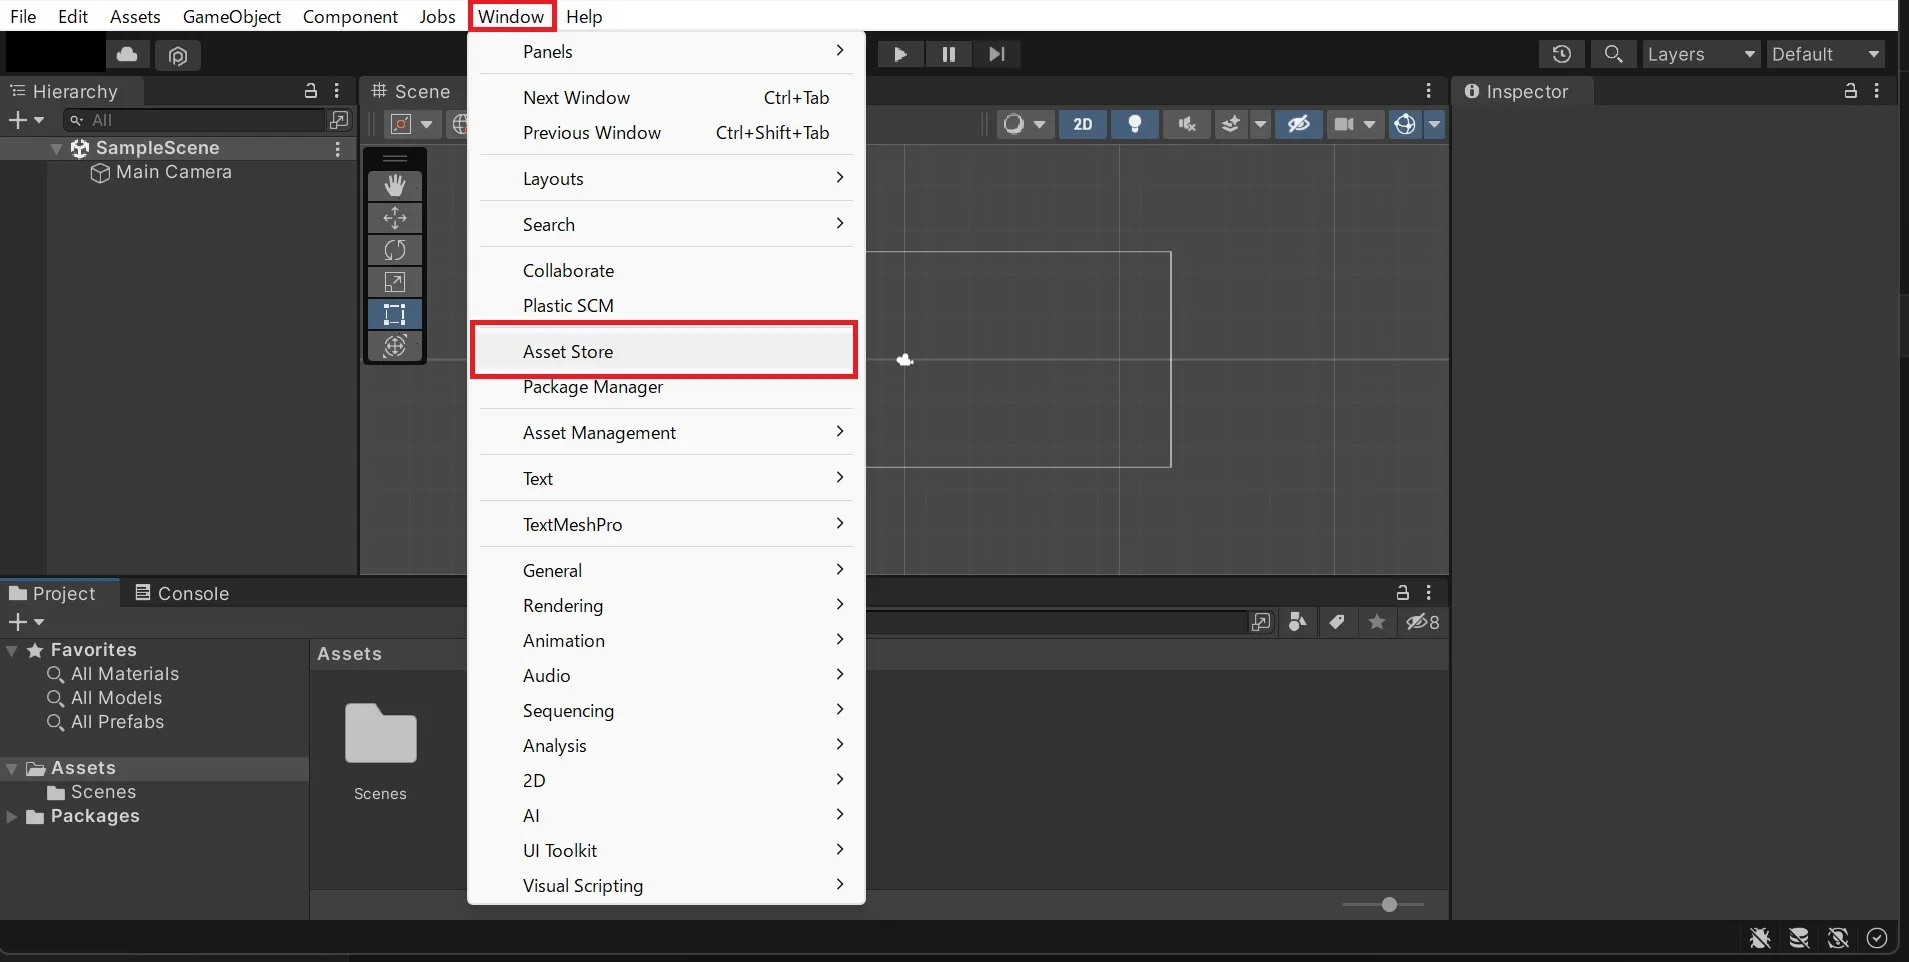Toggle scene lighting bulb
1909x962 pixels.
(x=1135, y=124)
